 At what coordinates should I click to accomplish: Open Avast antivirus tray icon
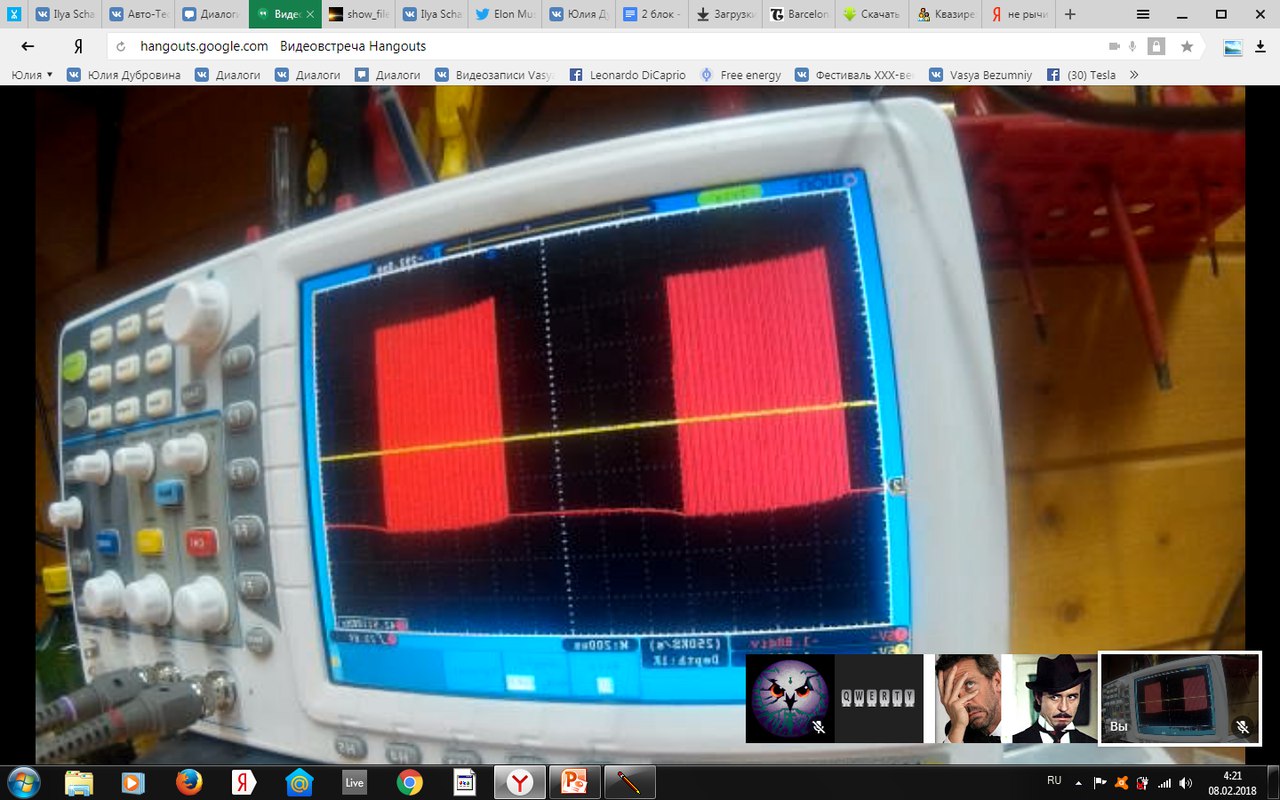click(x=1122, y=782)
